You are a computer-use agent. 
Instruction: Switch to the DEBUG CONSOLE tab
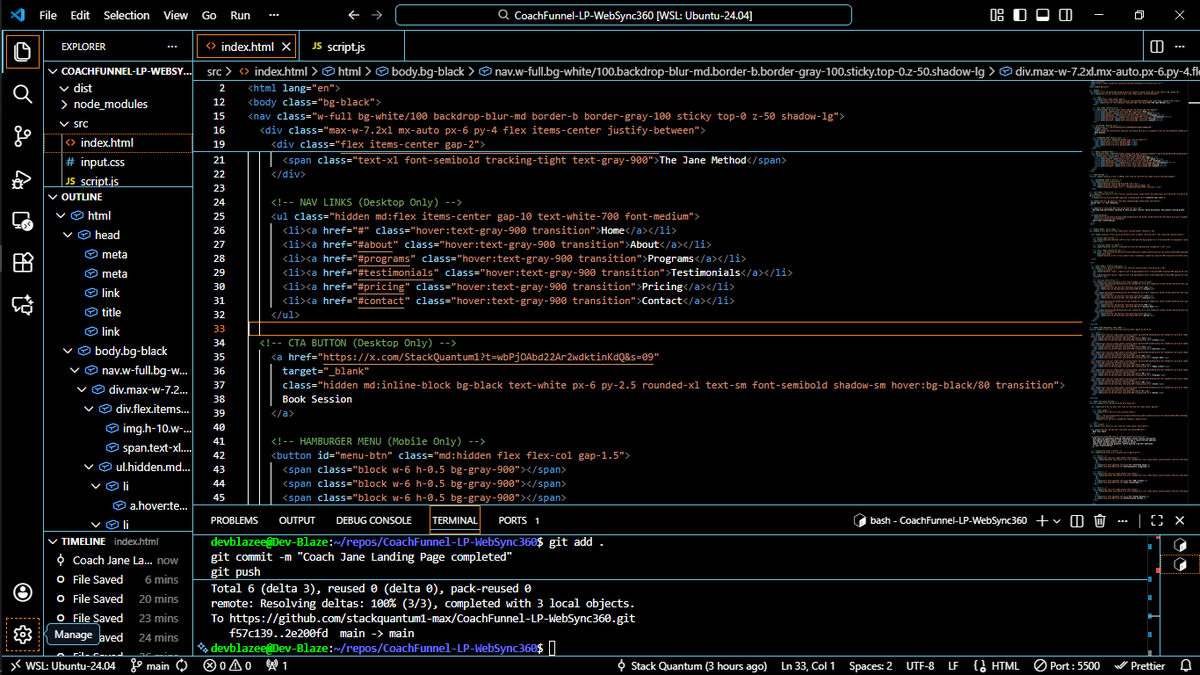coord(373,520)
